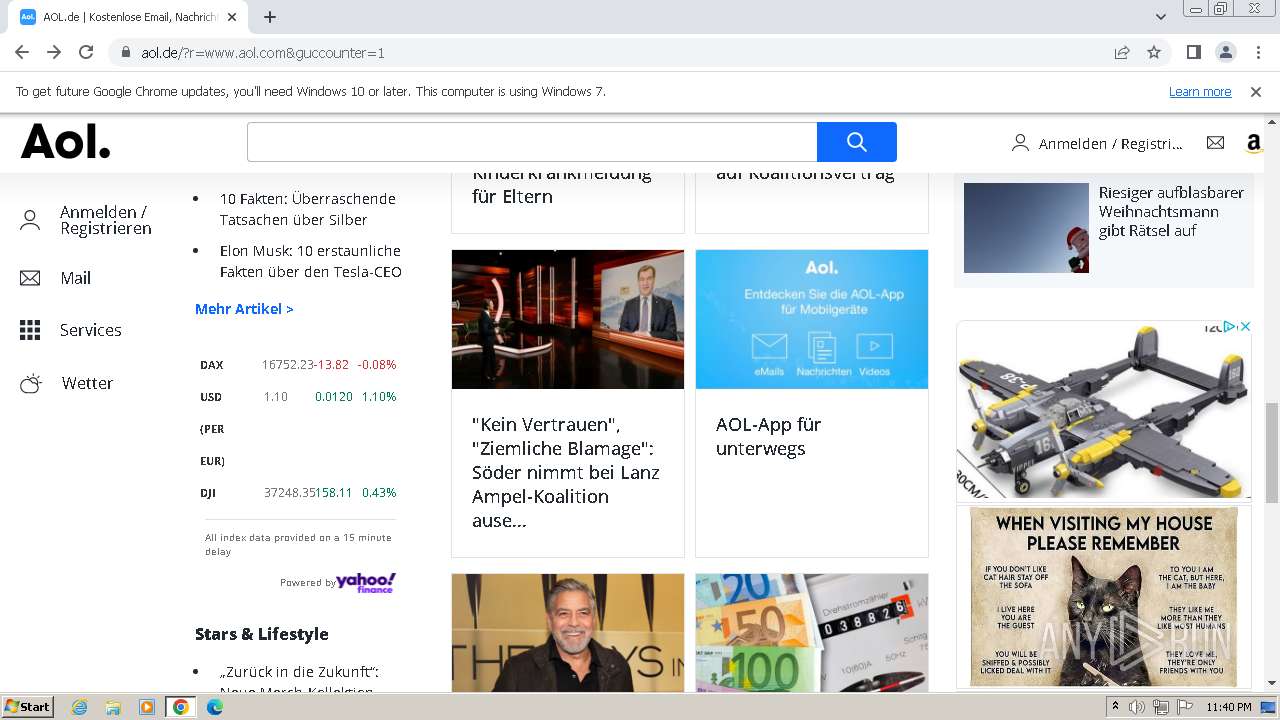Click into the AOL search field
The image size is (1280, 720).
point(532,142)
